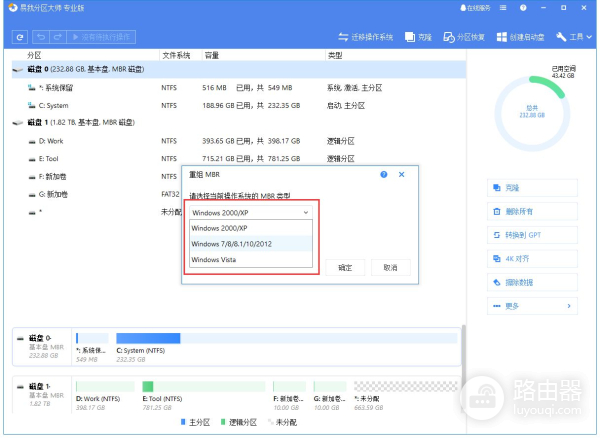Collapse 磁盘 1 in disk map
Screen dimensions: 600x438
pyautogui.click(x=20, y=386)
